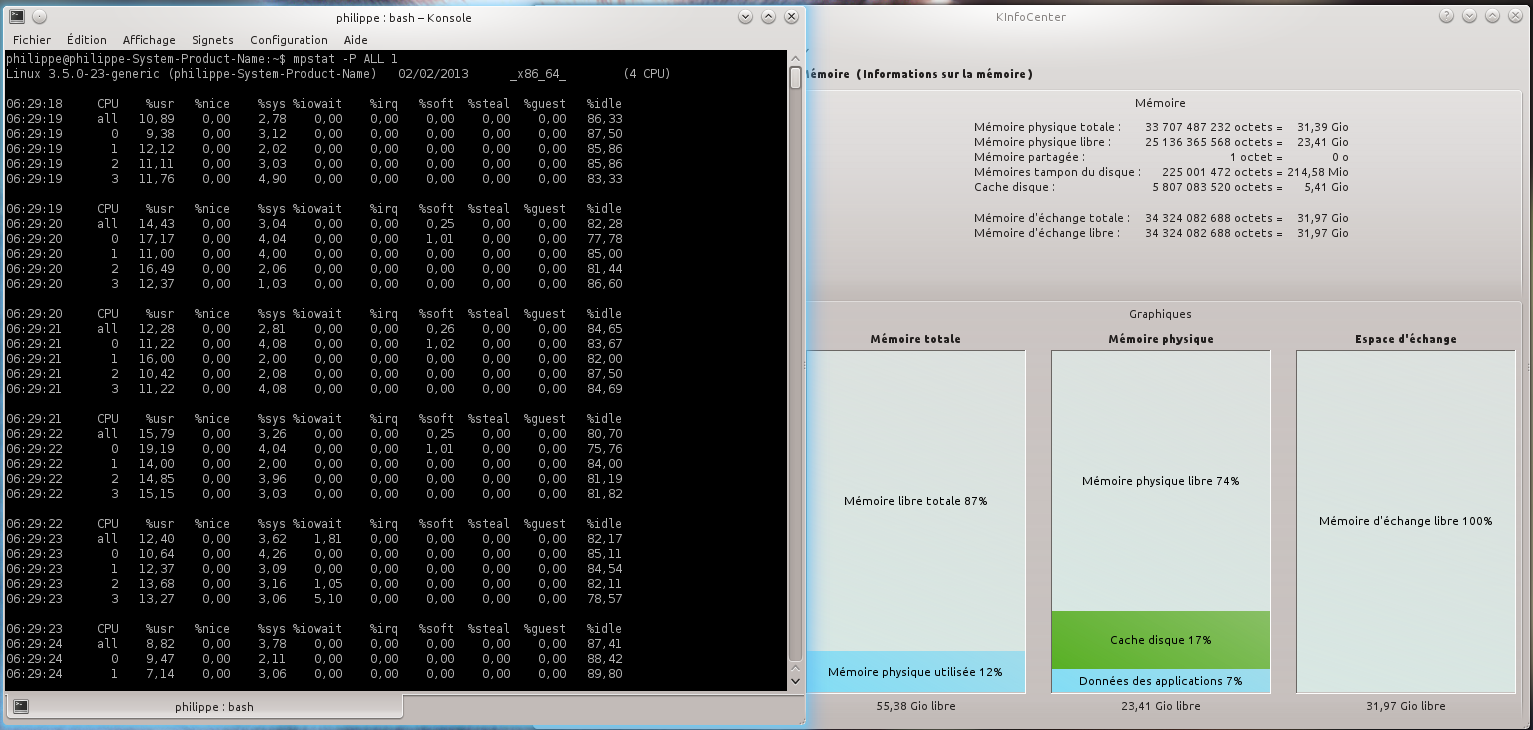This screenshot has height=730, width=1533.
Task: Click the 'Cache disque :' label in info list
Action: coord(1015,188)
